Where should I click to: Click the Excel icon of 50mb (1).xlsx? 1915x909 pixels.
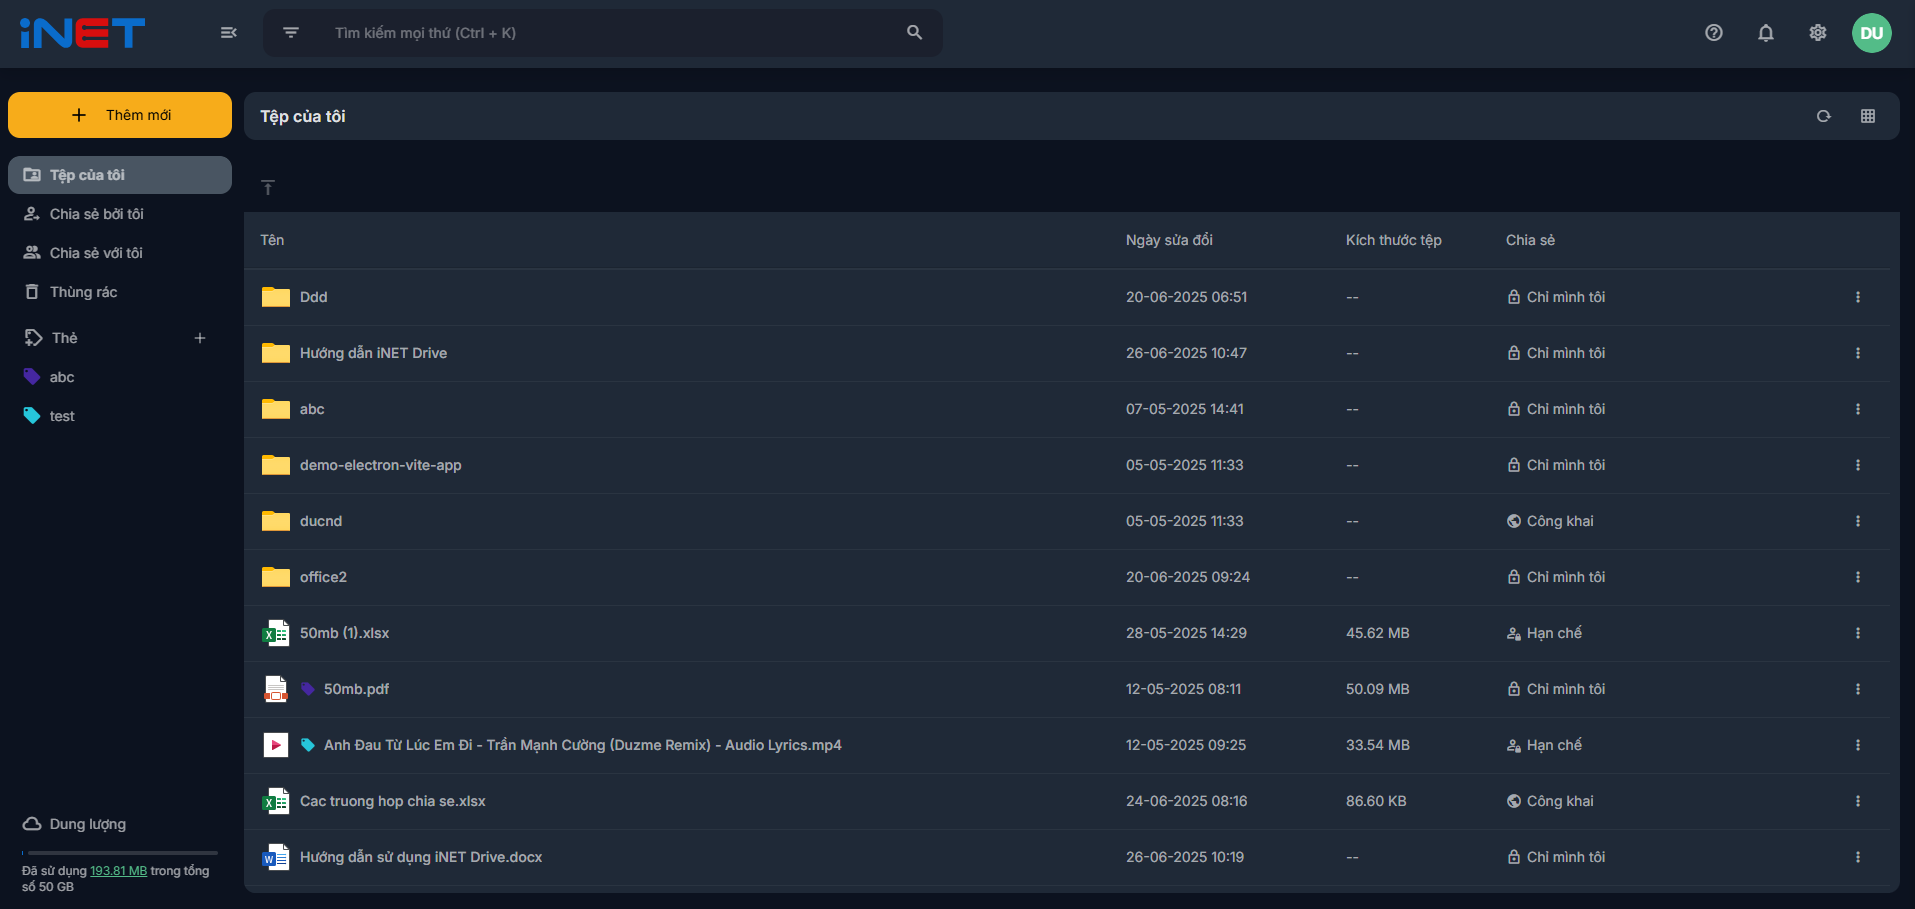275,633
